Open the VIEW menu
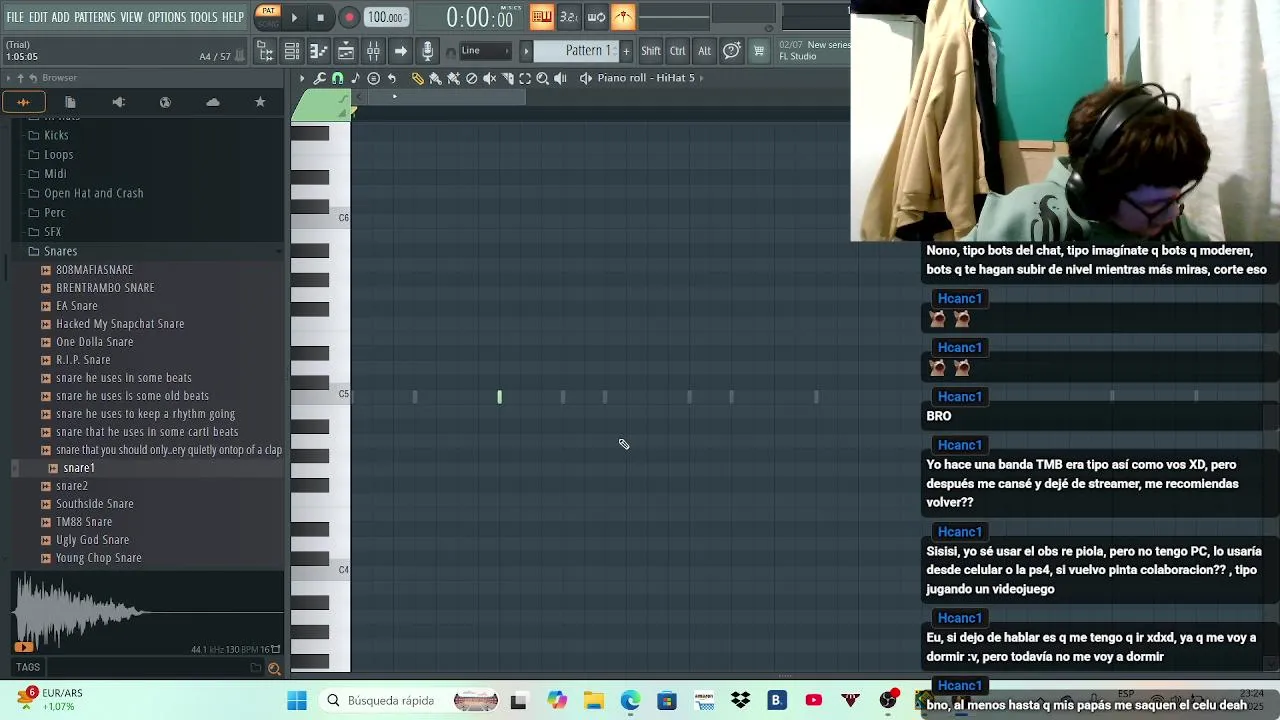 (132, 18)
